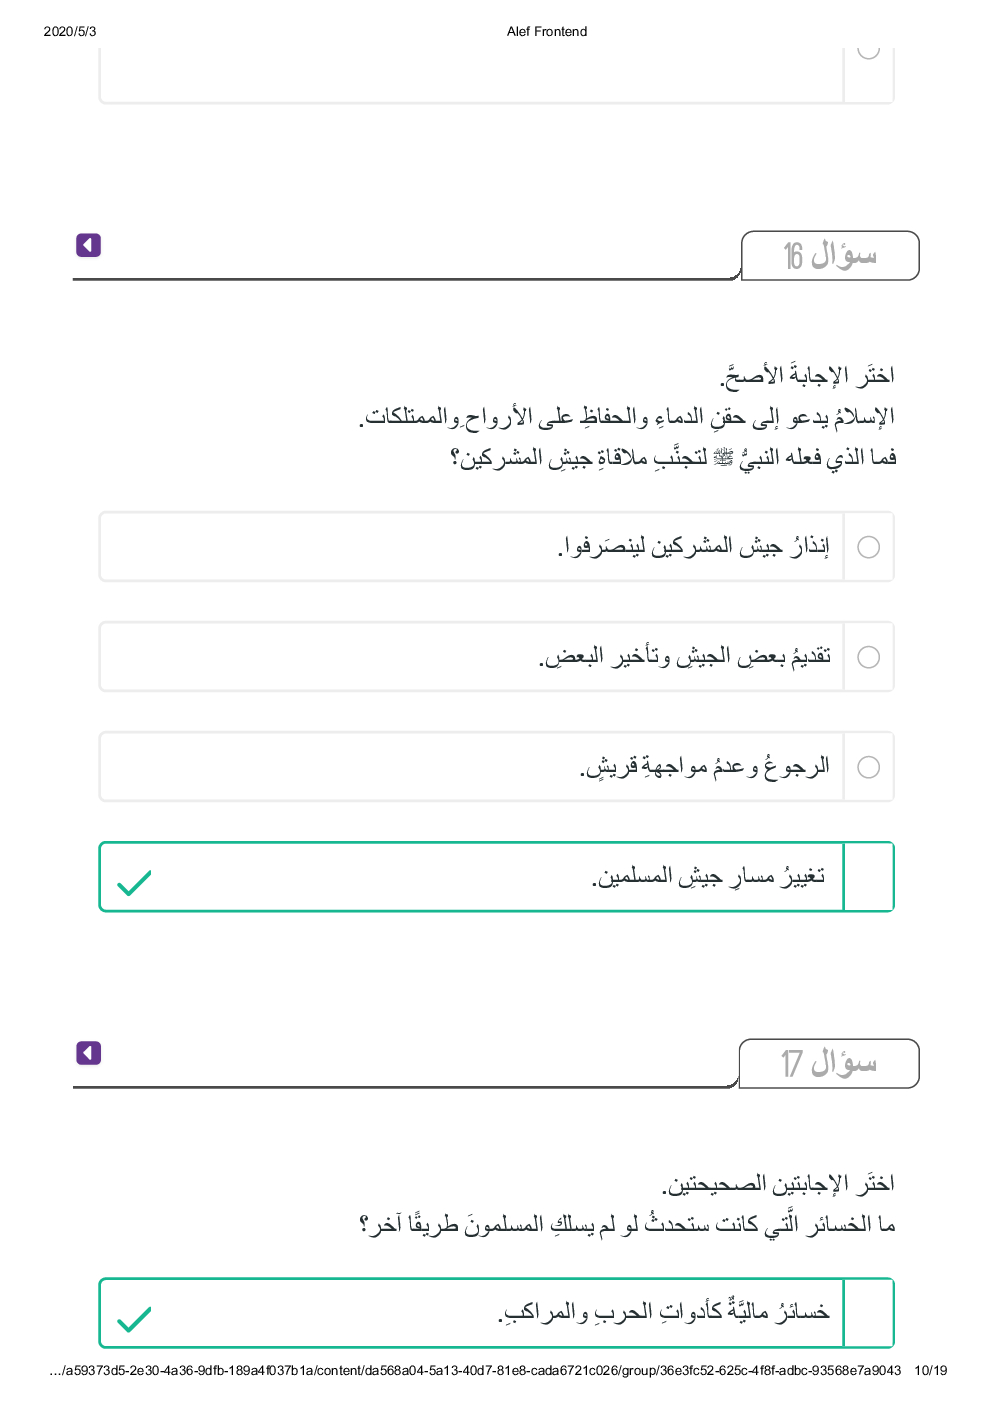Open the "سؤال 17" question tab
Image resolution: width=992 pixels, height=1403 pixels.
click(828, 1063)
